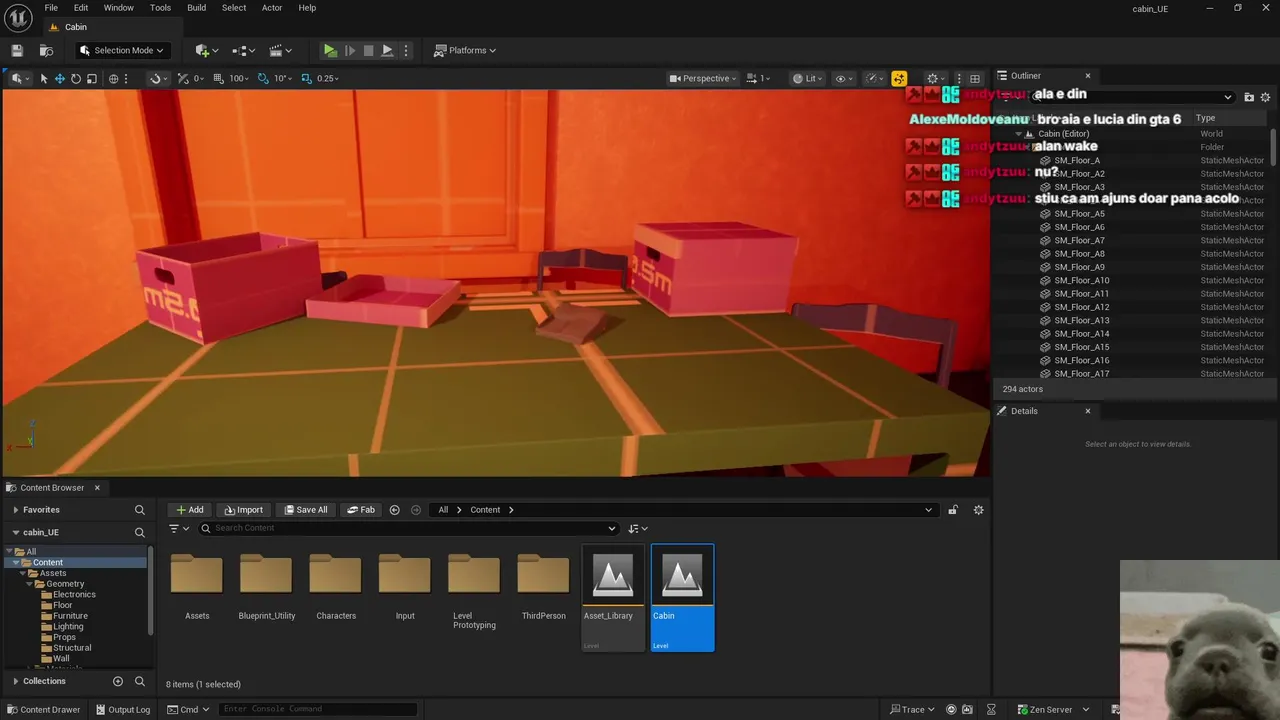Open the Edit menu
The image size is (1280, 720).
(81, 8)
